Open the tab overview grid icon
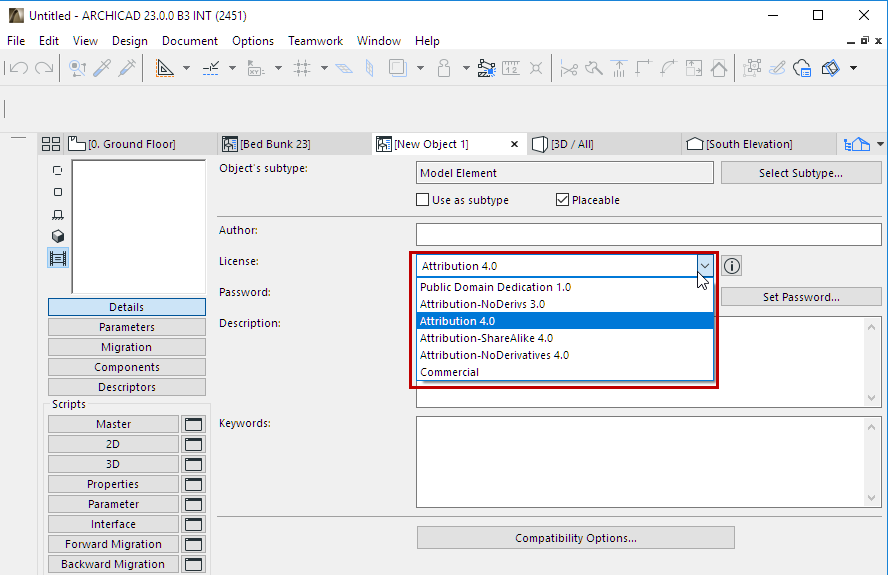888x575 pixels. [x=51, y=144]
